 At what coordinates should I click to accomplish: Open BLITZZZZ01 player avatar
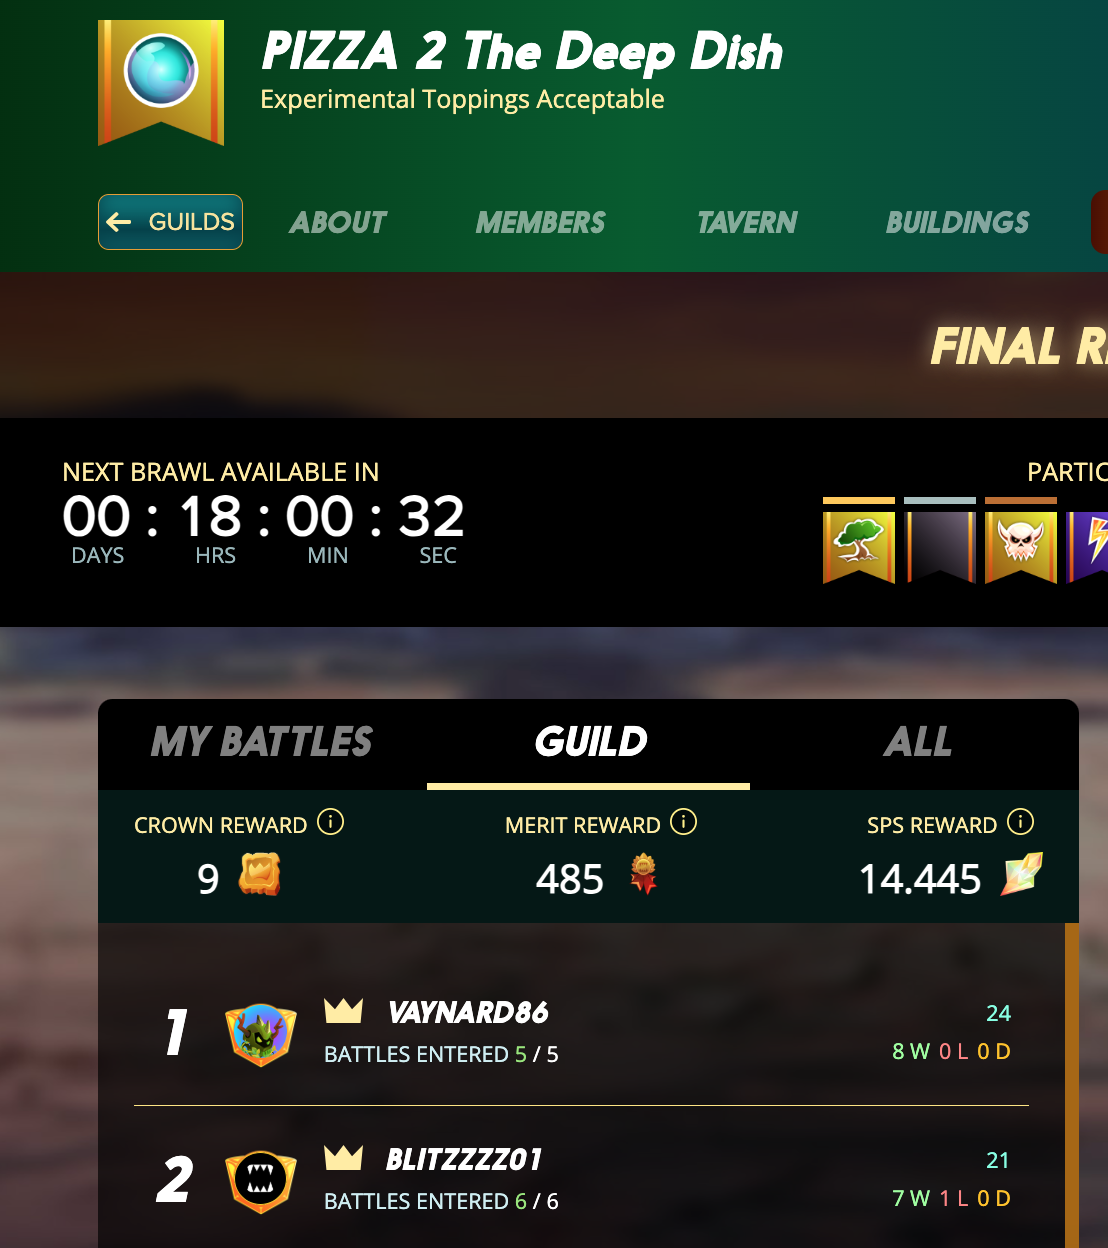click(261, 1181)
